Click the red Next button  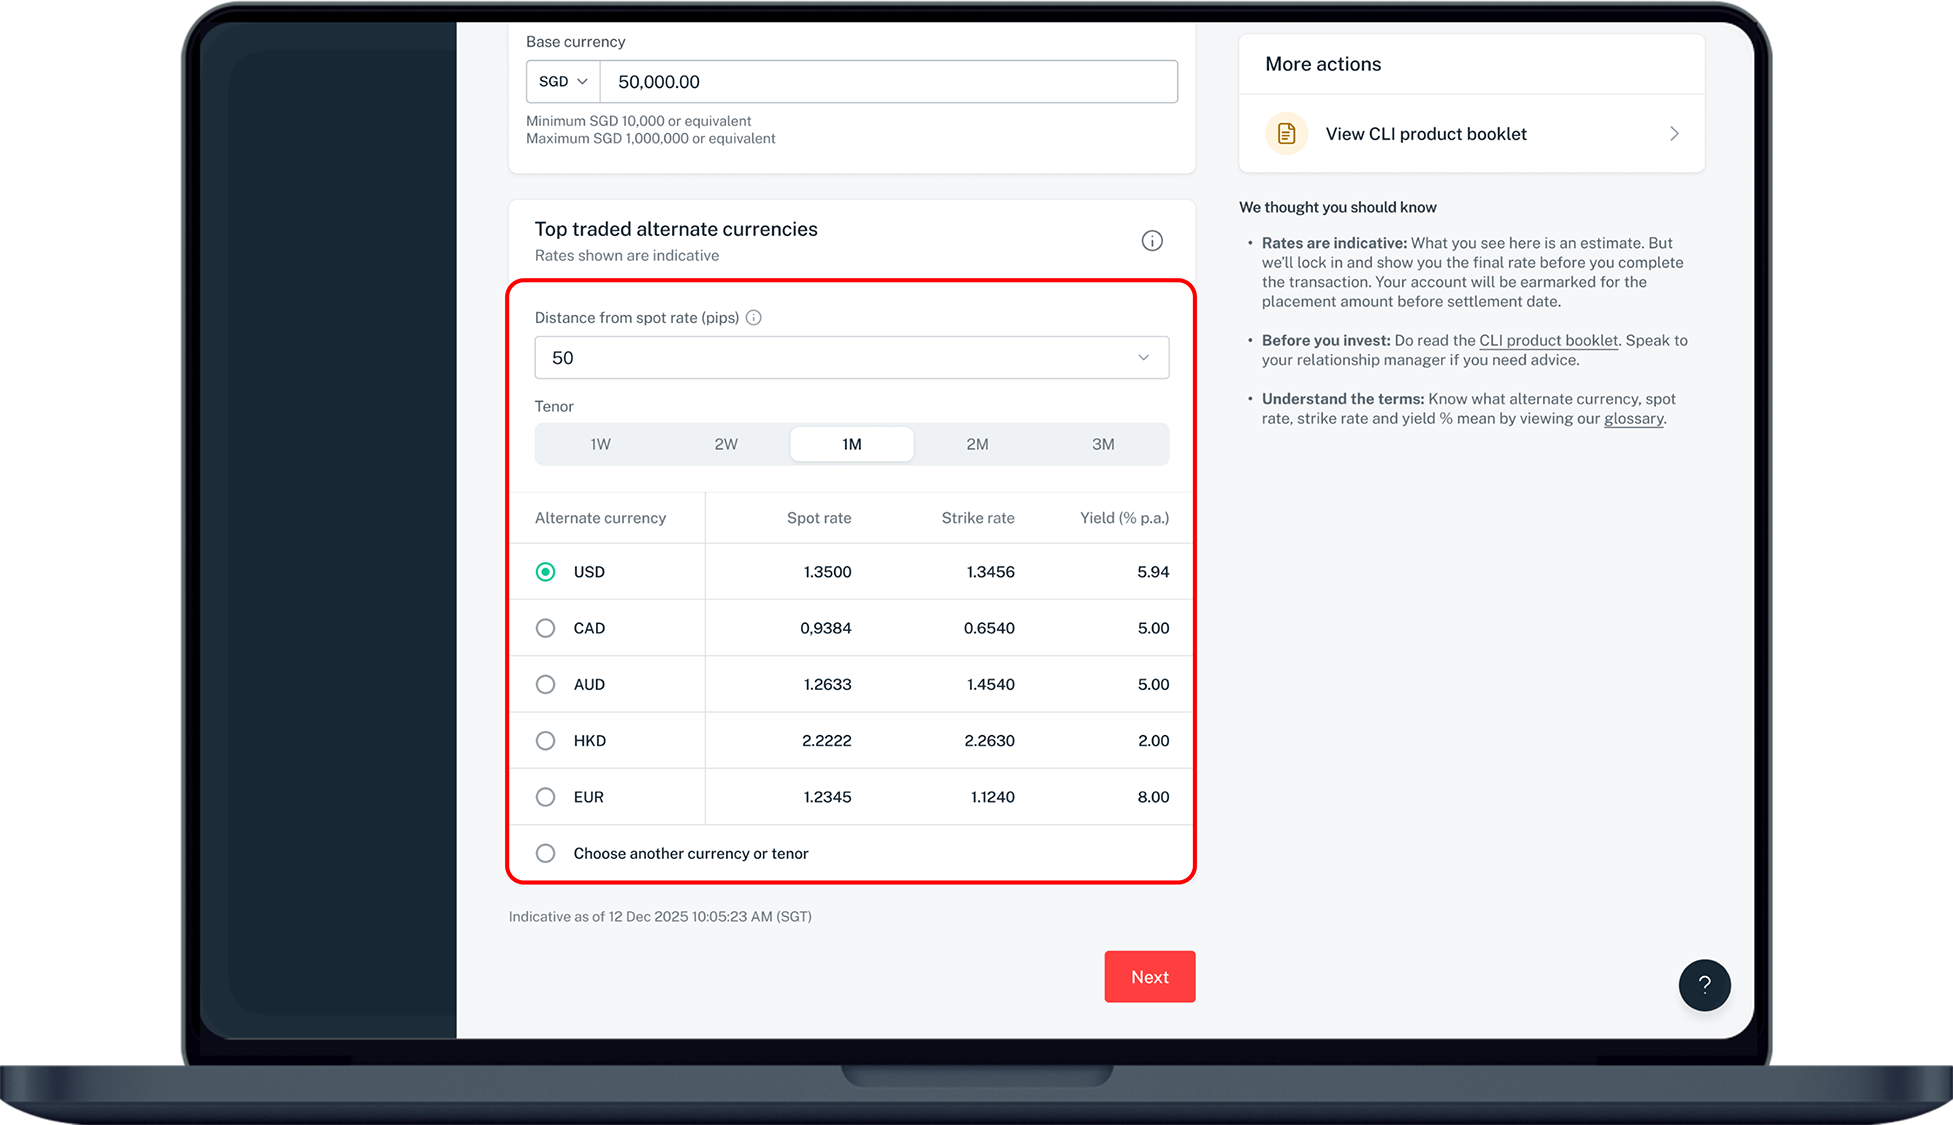coord(1149,977)
